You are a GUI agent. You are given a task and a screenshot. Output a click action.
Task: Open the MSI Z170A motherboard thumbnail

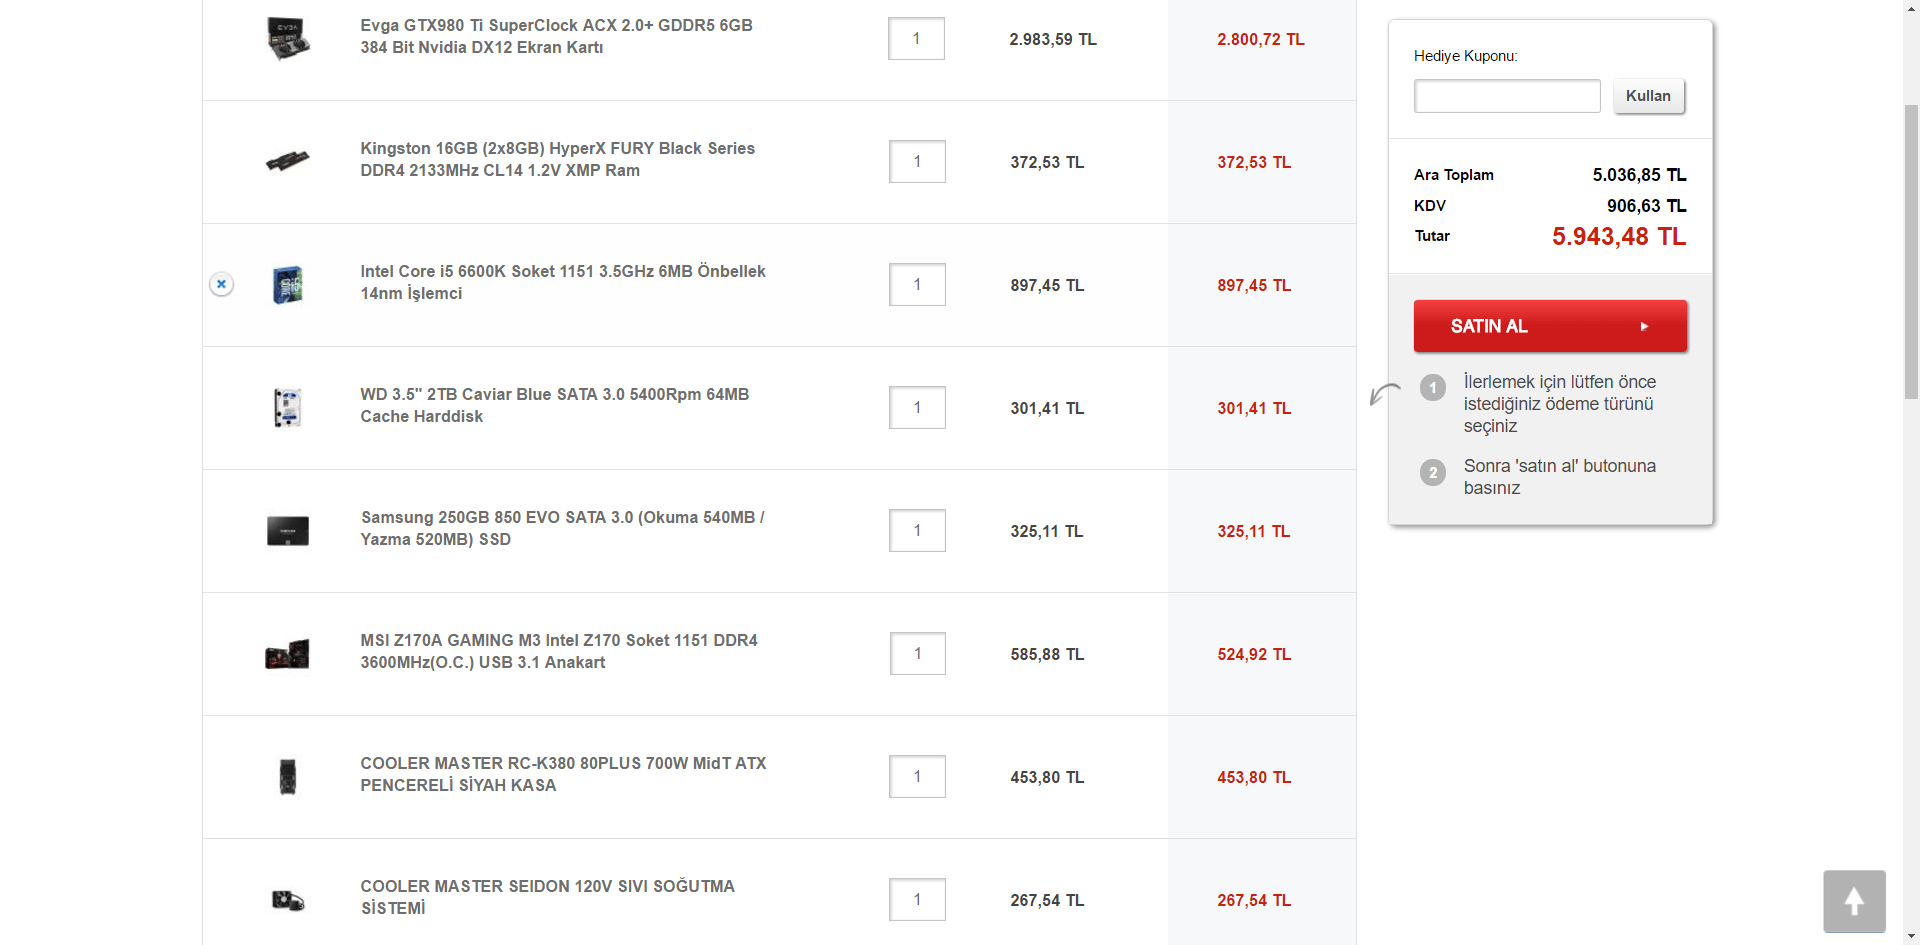288,654
